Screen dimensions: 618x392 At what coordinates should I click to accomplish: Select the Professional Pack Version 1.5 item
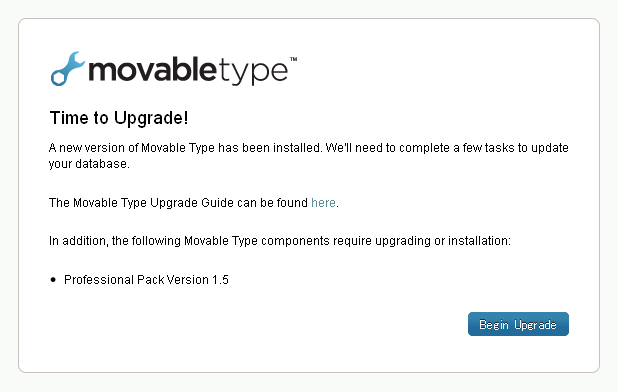coord(146,280)
